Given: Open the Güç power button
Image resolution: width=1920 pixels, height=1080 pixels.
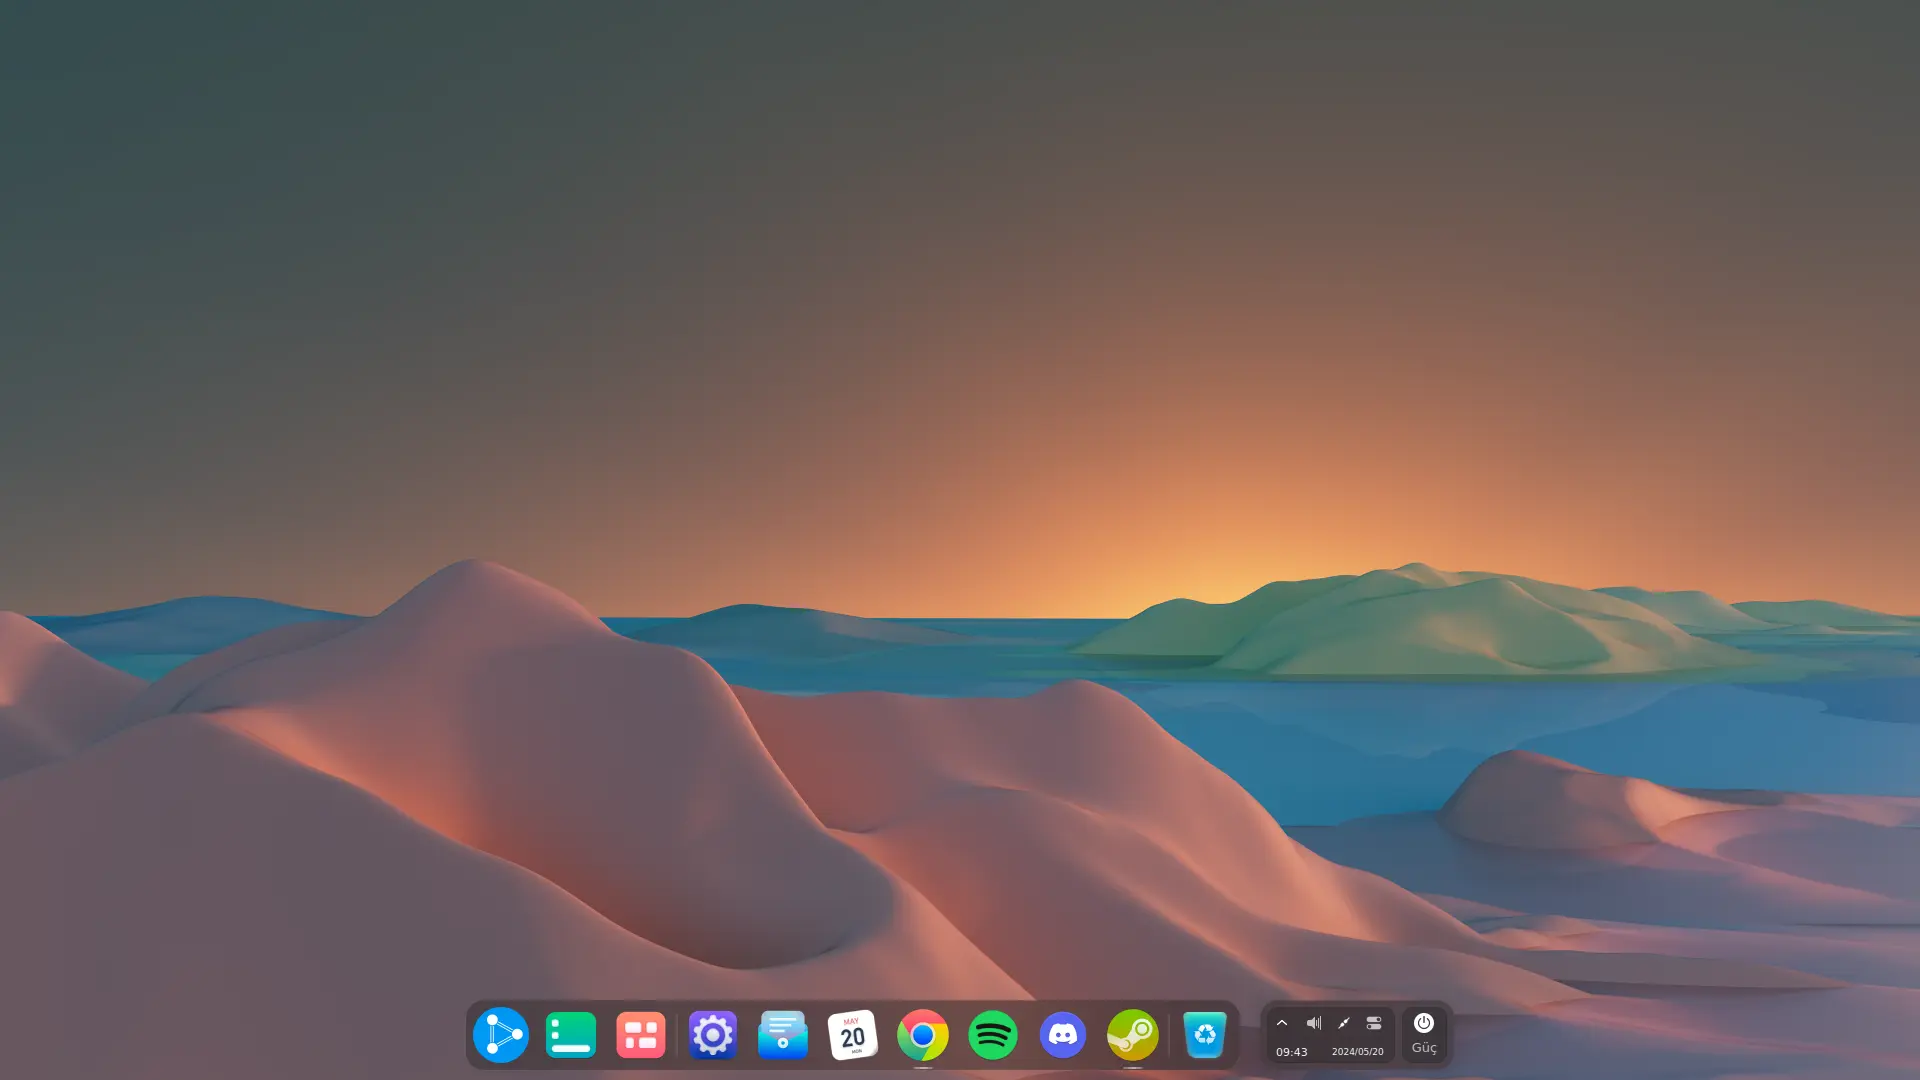Looking at the screenshot, I should click(1424, 1034).
